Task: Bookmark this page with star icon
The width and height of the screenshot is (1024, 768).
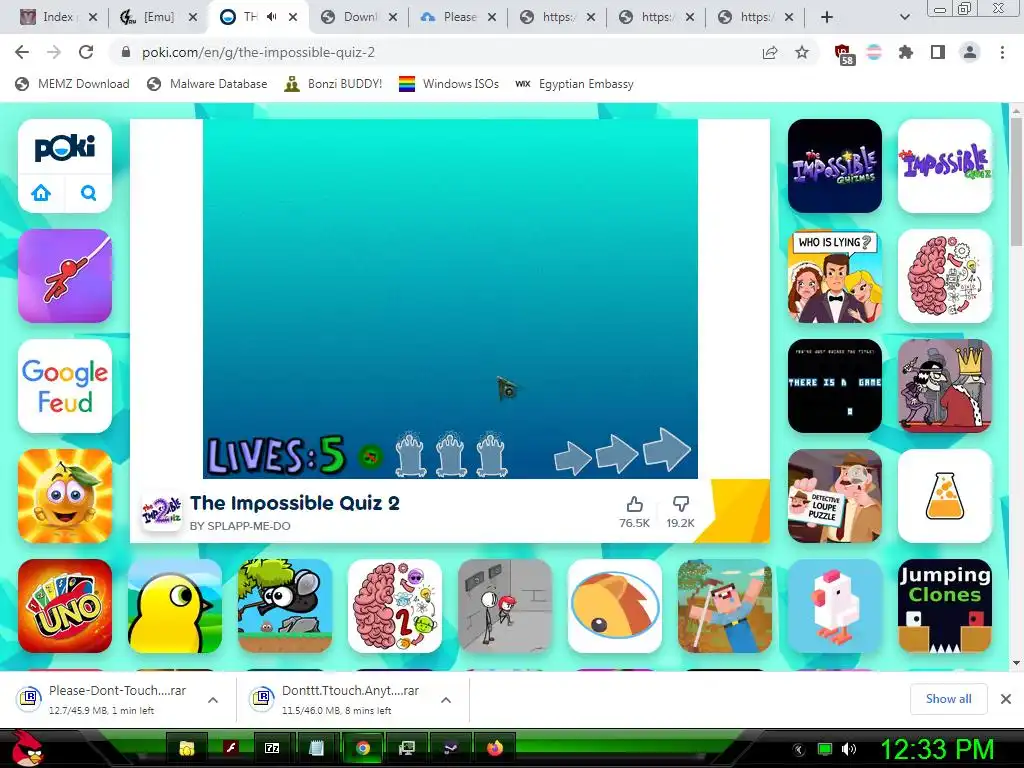Action: [x=802, y=52]
